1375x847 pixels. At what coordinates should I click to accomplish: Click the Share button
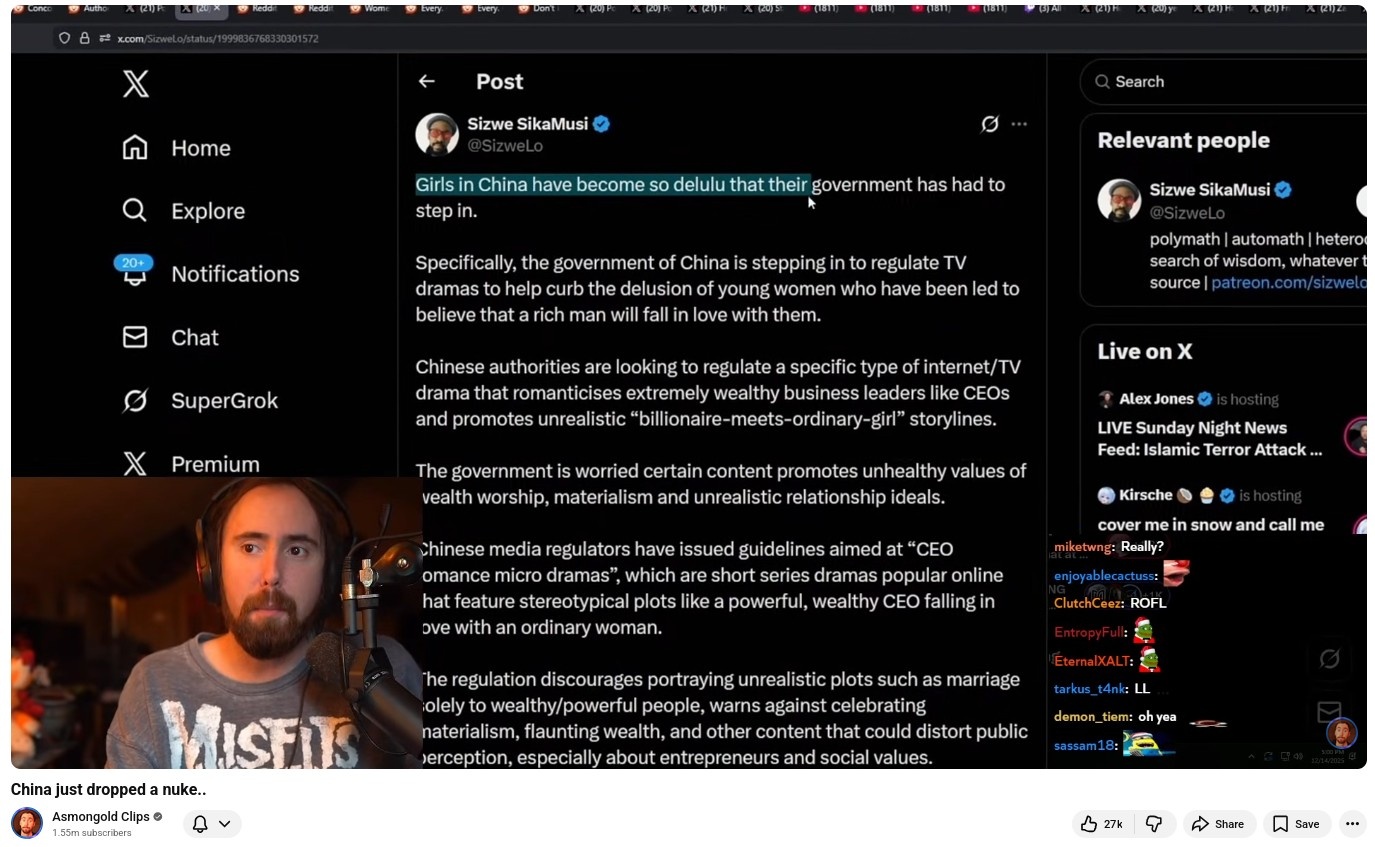click(1218, 824)
